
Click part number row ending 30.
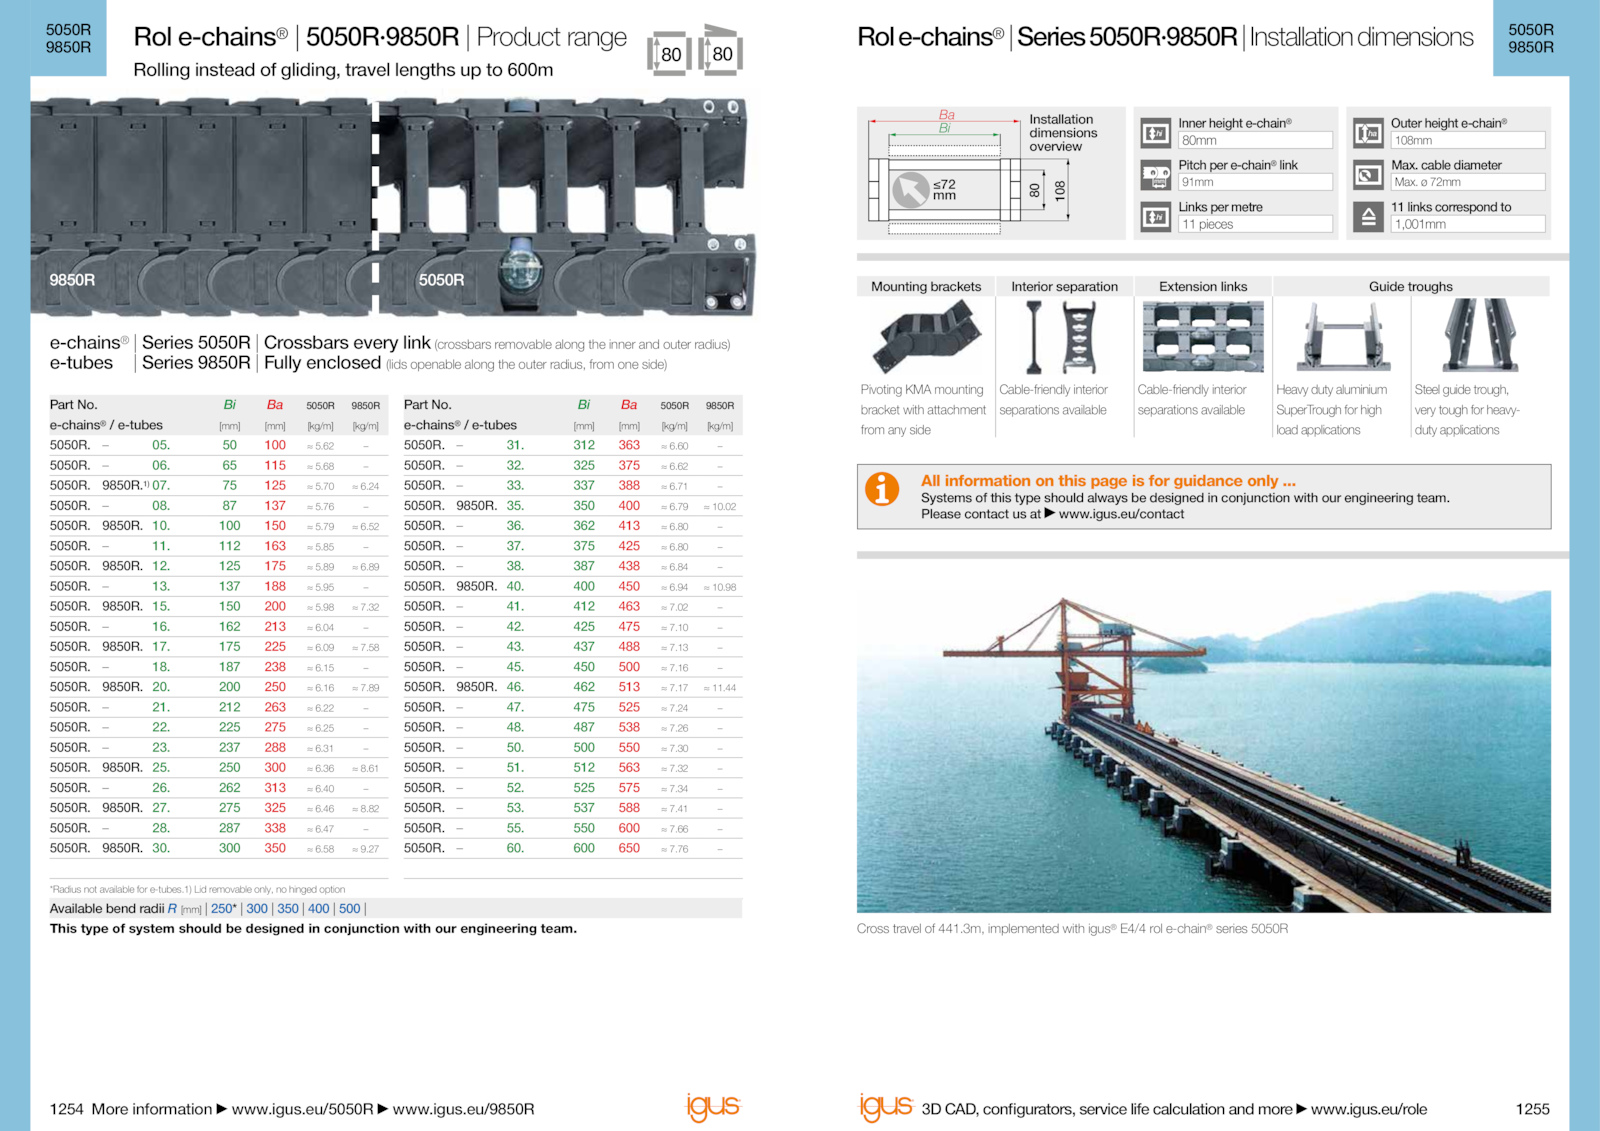(219, 848)
